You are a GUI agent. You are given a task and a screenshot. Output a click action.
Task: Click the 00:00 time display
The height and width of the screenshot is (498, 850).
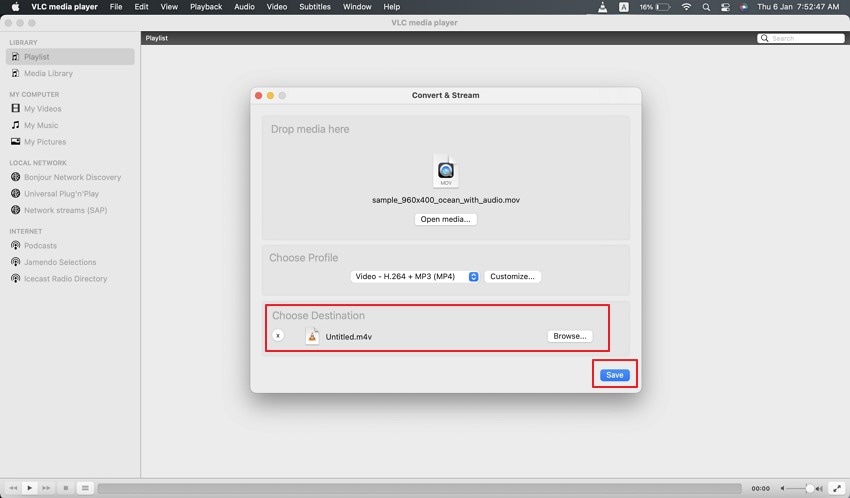tap(761, 489)
